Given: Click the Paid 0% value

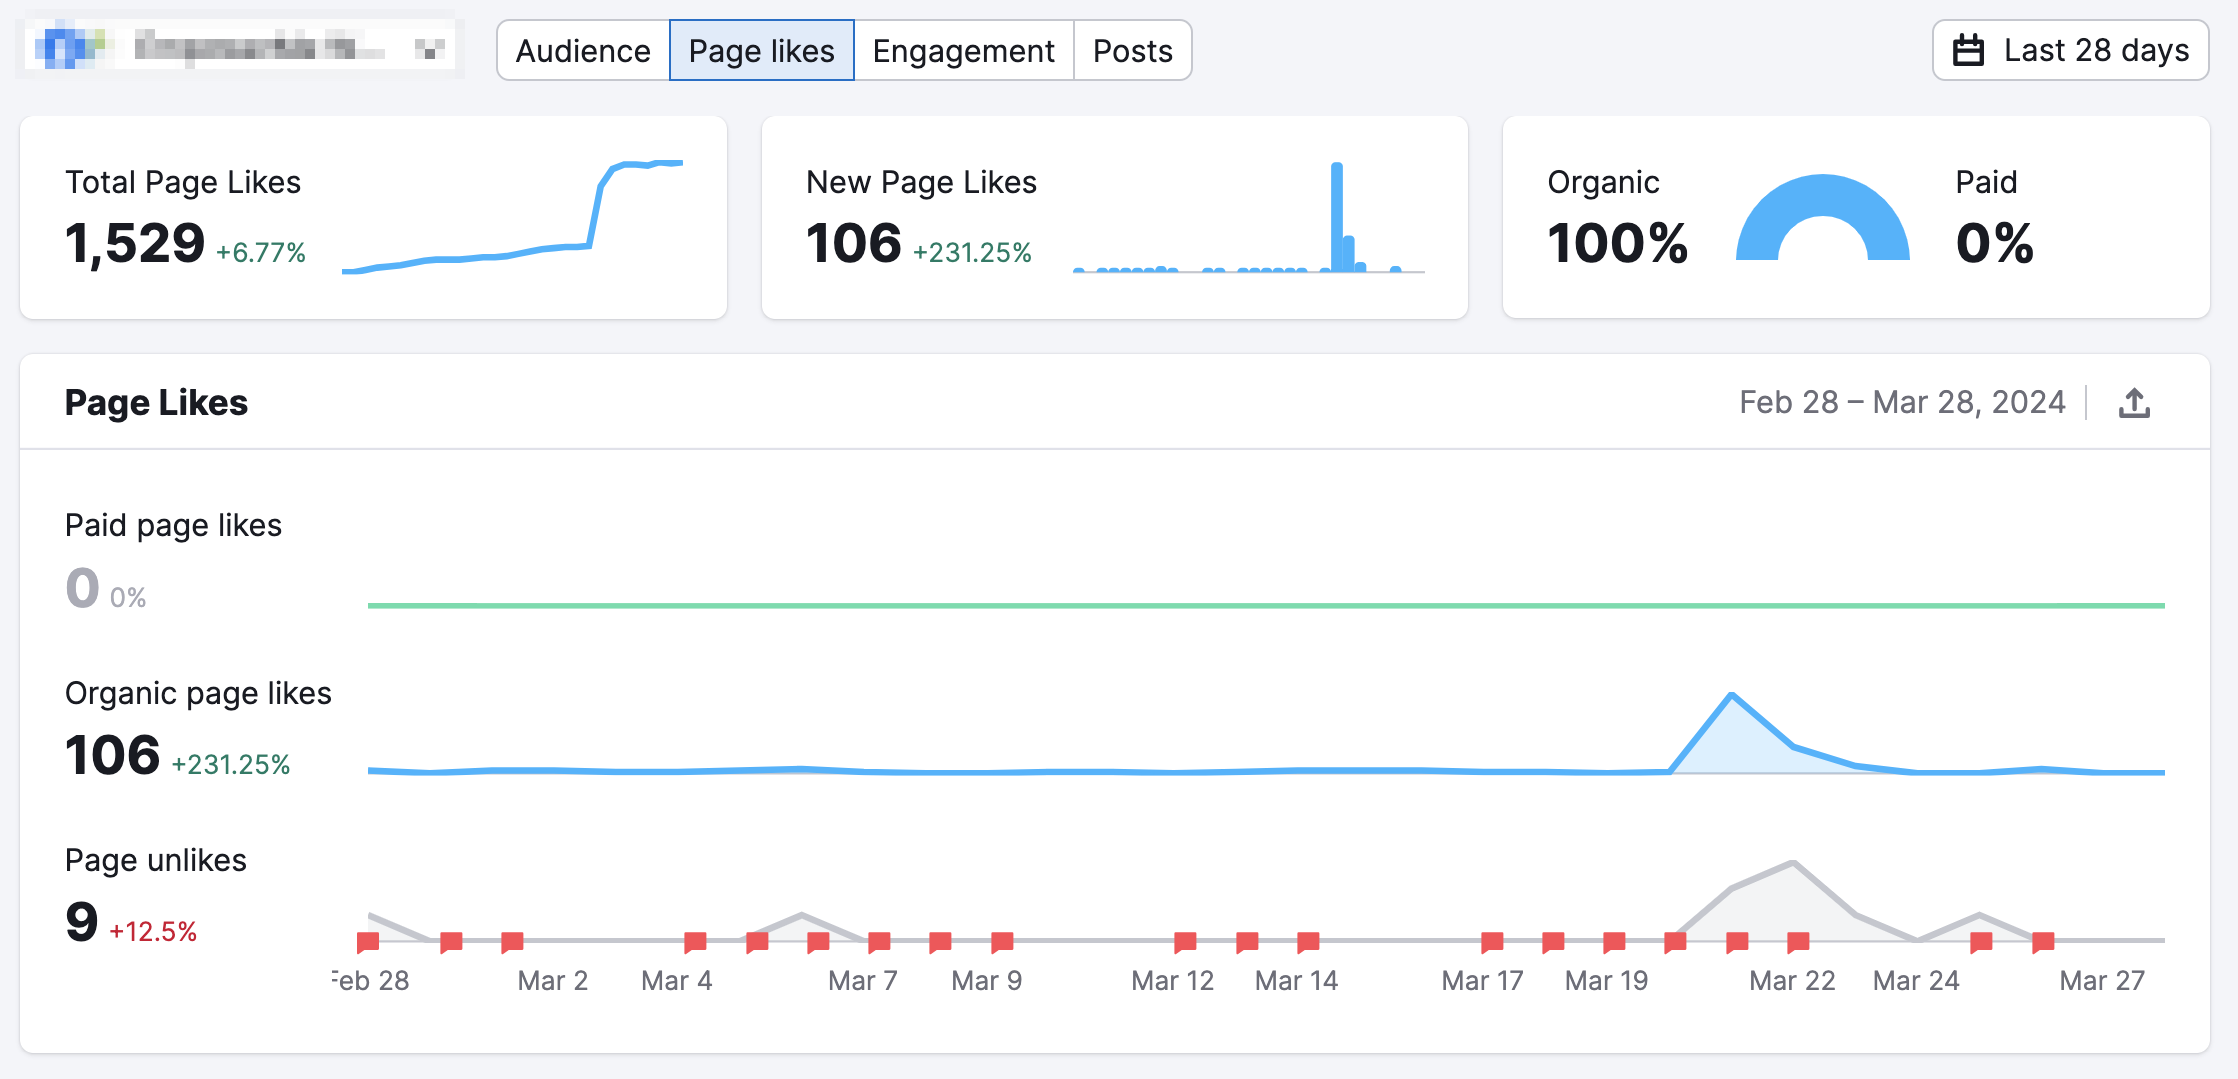Looking at the screenshot, I should coord(1994,243).
